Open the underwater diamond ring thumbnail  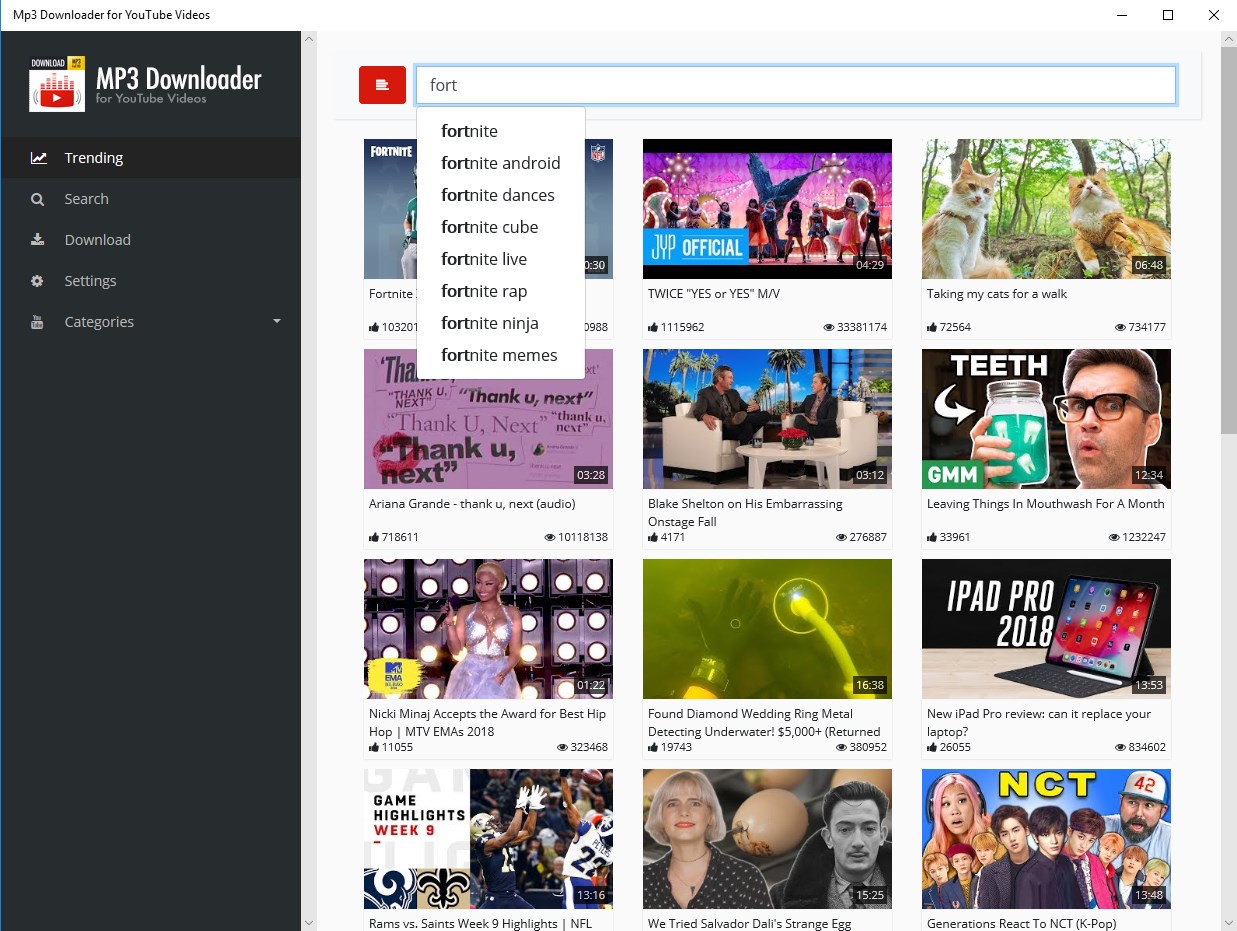(x=767, y=629)
